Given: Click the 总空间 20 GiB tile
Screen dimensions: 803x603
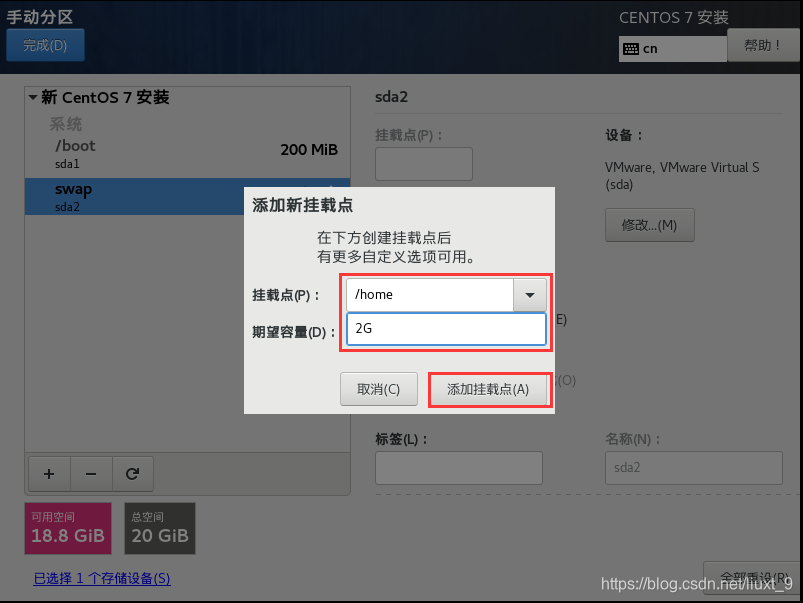Looking at the screenshot, I should 159,528.
